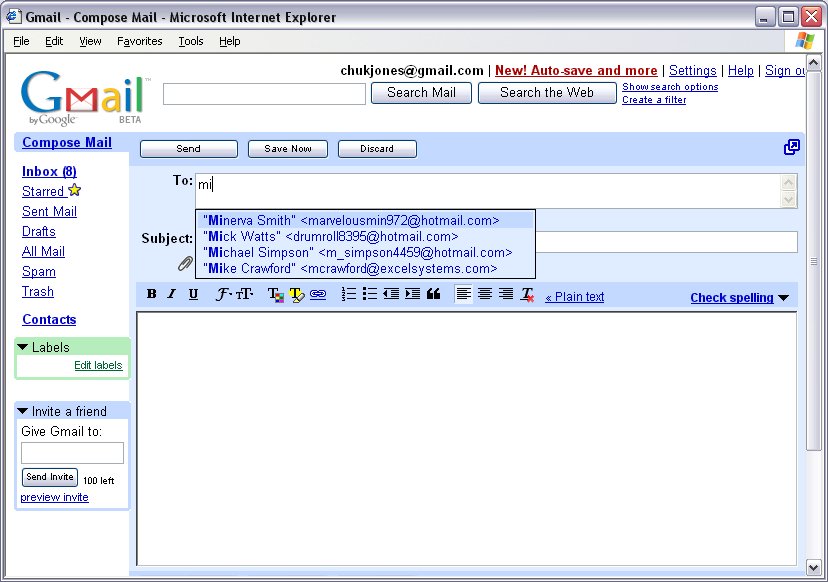Toggle underline formatting

193,294
